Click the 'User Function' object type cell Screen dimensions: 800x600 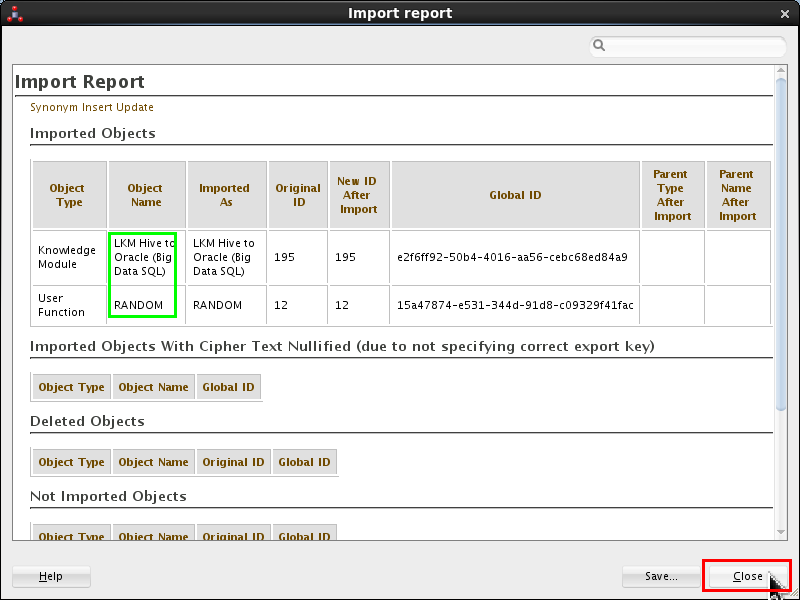click(69, 305)
